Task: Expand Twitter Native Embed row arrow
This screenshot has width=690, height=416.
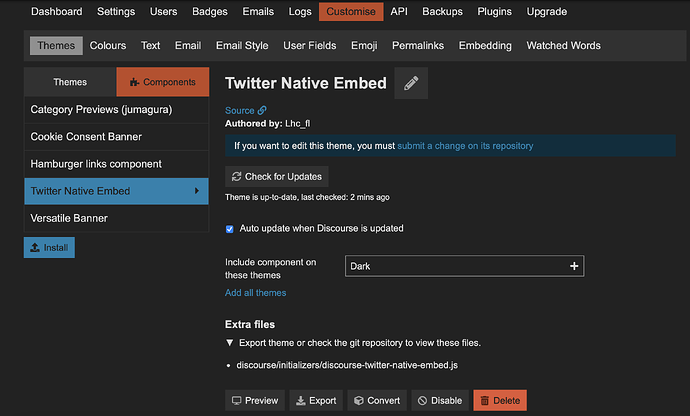Action: coord(197,191)
